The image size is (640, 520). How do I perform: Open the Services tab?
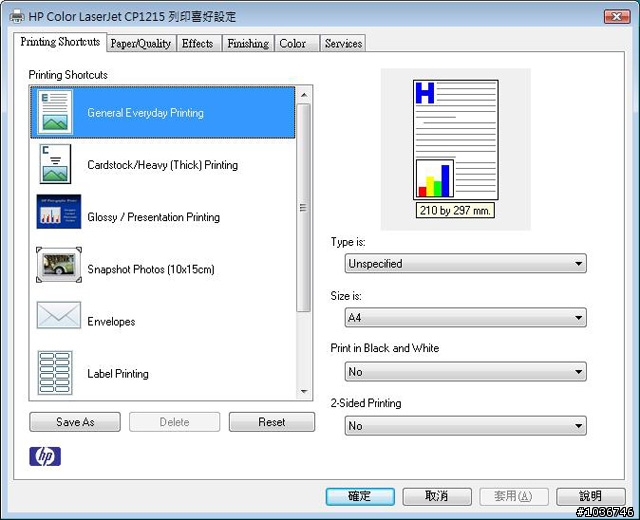coord(343,43)
